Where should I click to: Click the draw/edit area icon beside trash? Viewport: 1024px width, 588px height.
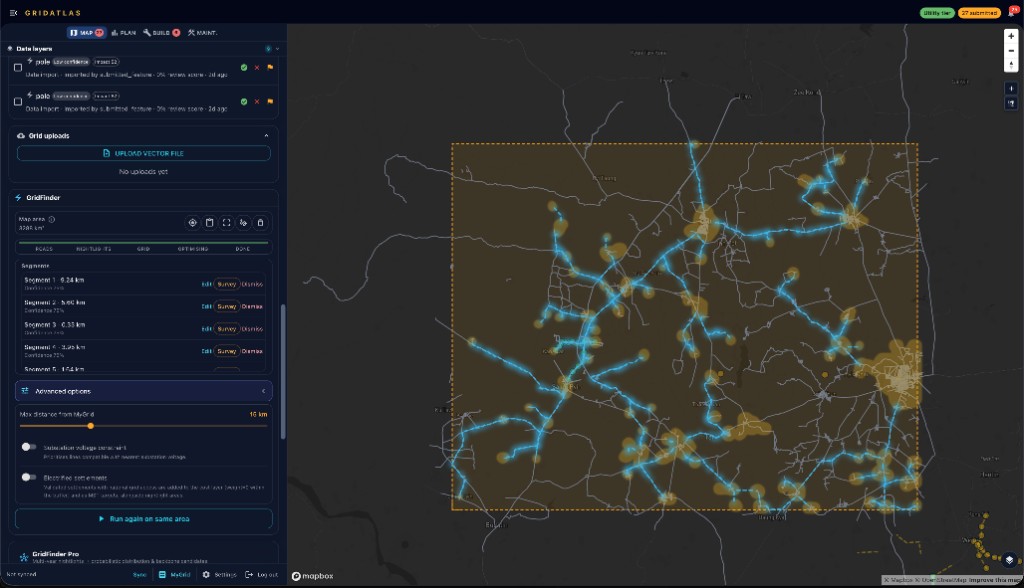tap(244, 223)
